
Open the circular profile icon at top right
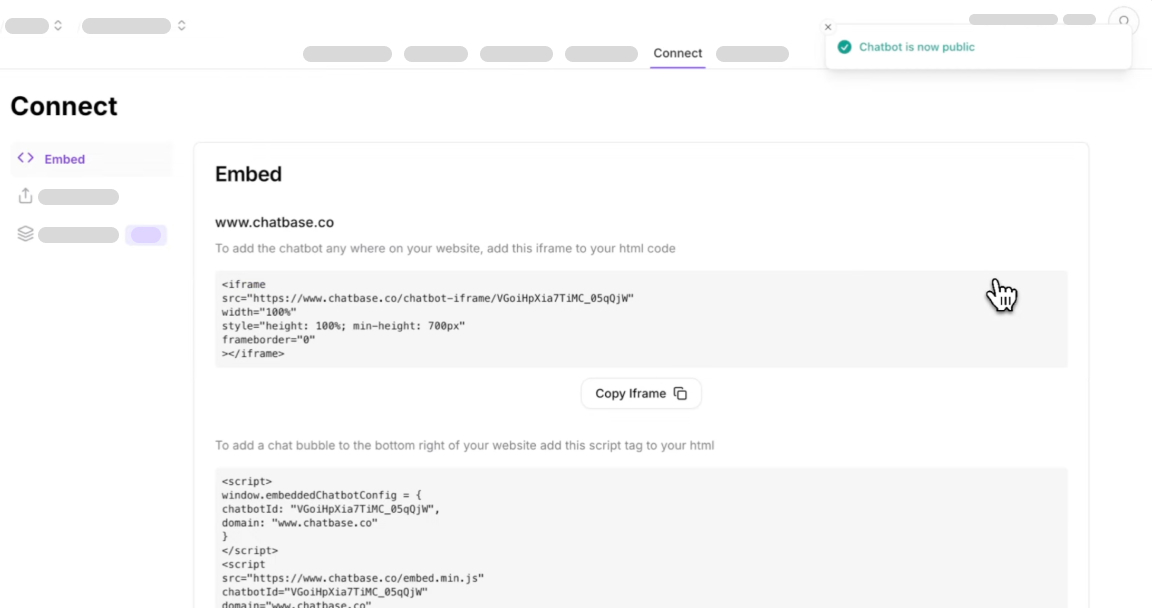click(1123, 21)
